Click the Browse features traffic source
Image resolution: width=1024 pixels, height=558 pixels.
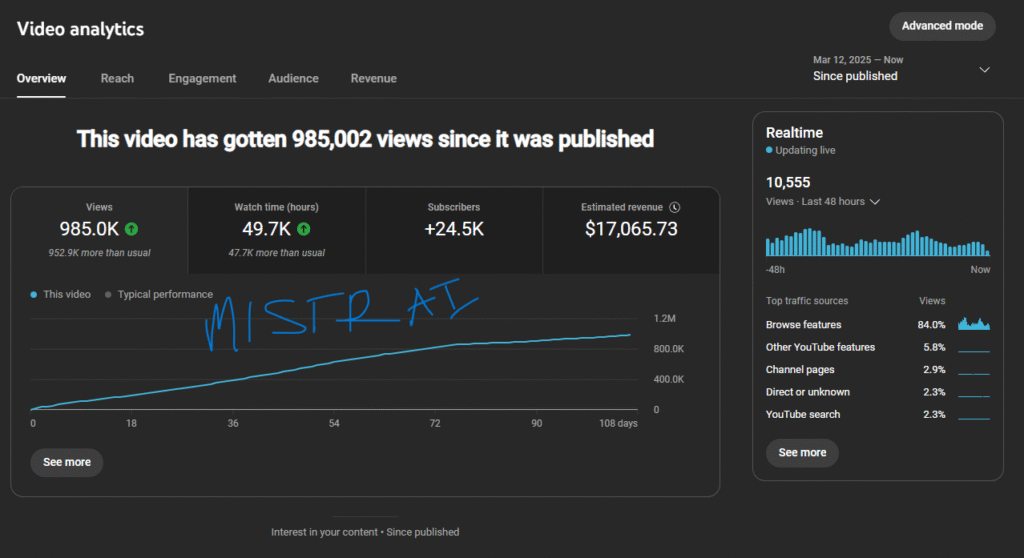(803, 325)
